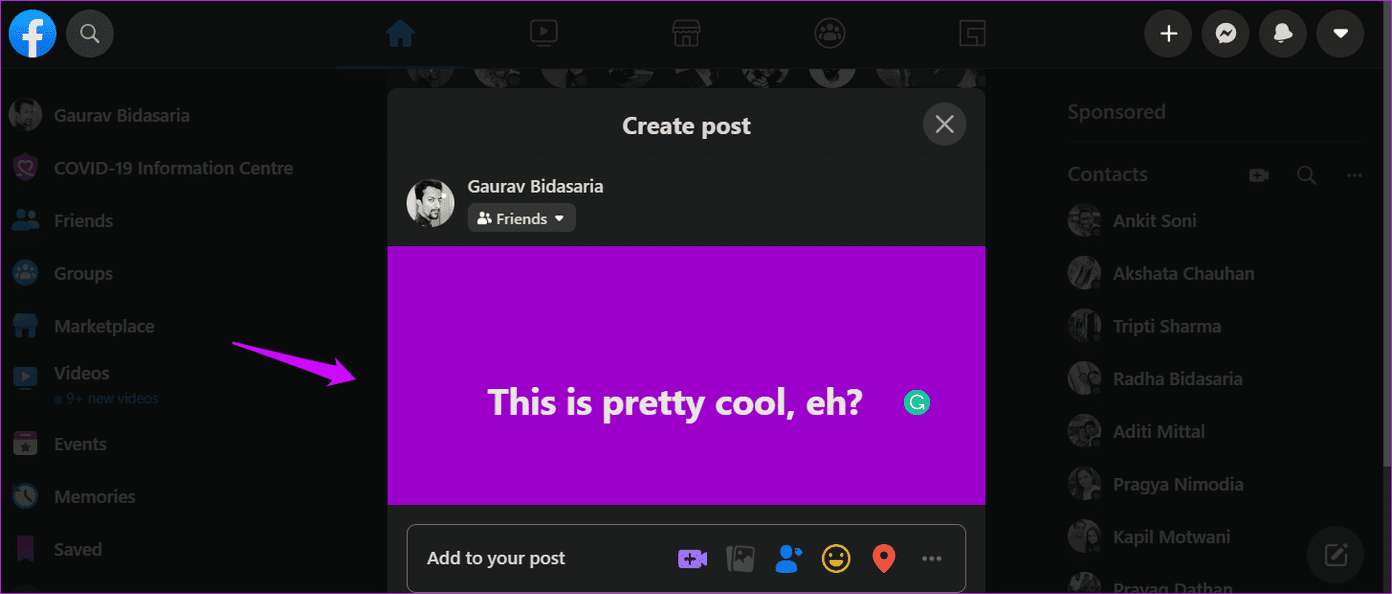1392x594 pixels.
Task: Open Messenger from the top bar
Action: click(1225, 34)
